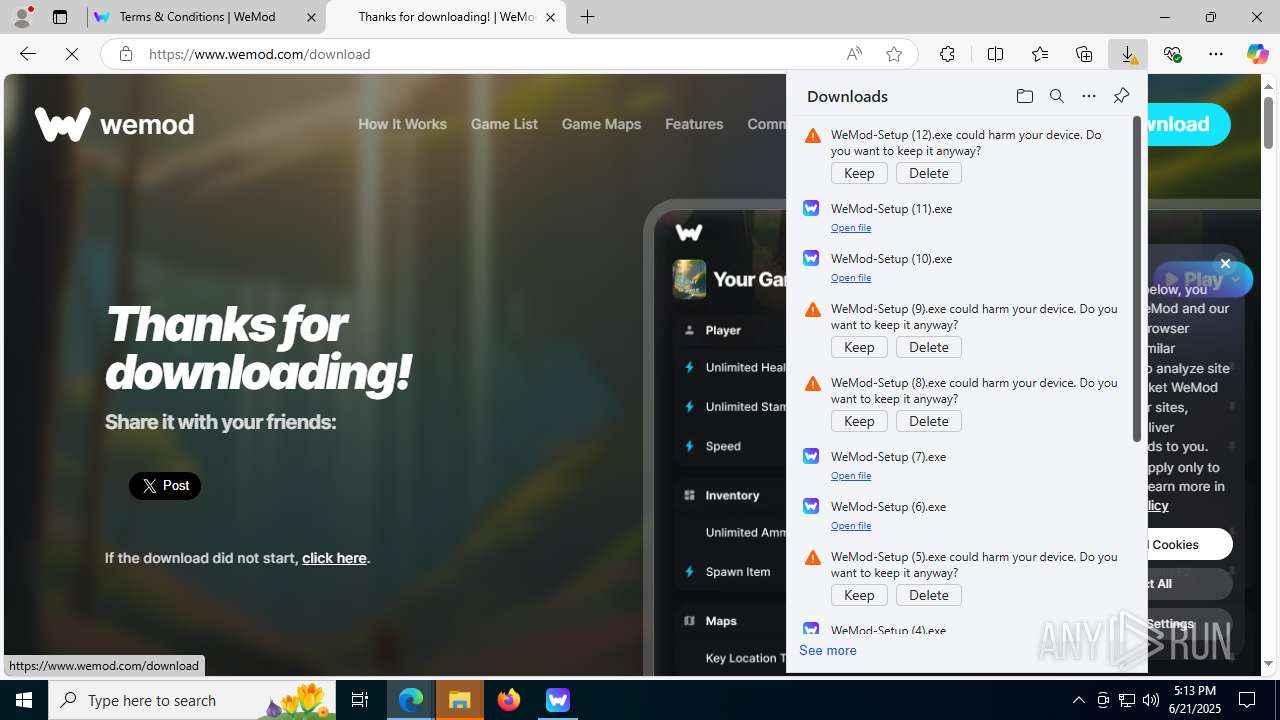
Task: Click X Post share button
Action: 165,486
